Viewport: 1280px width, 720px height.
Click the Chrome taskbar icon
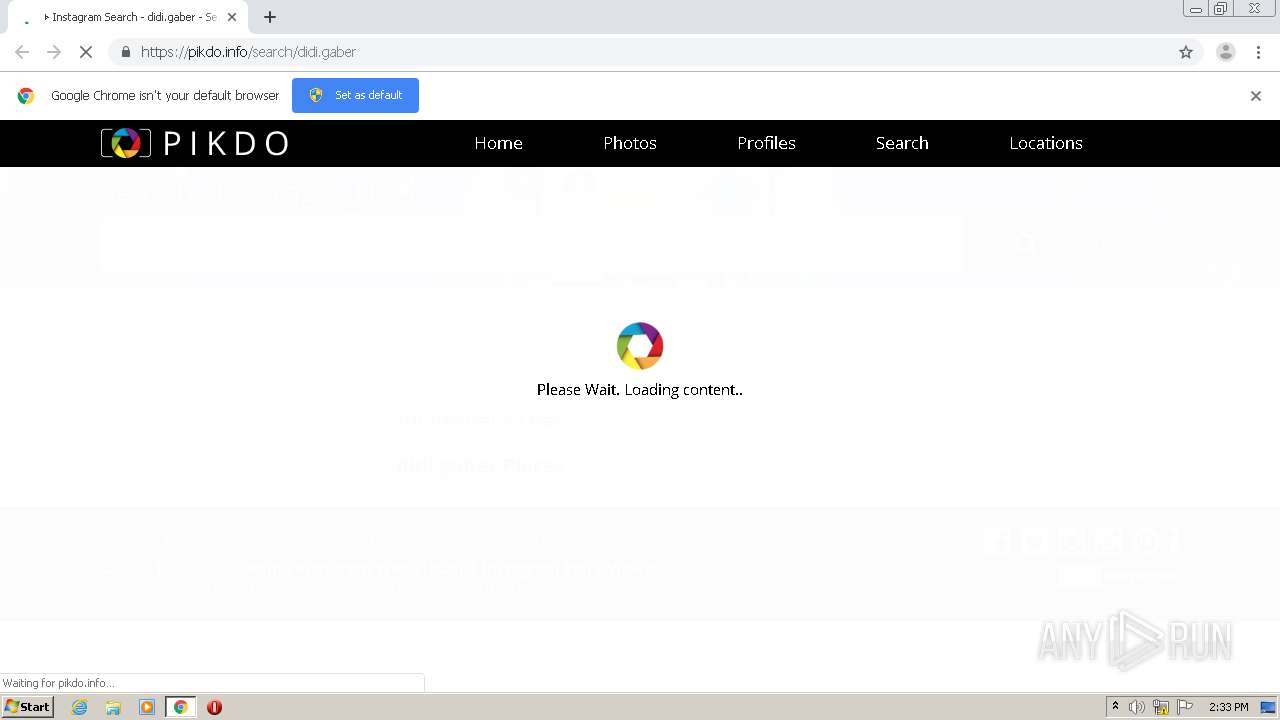tap(180, 707)
